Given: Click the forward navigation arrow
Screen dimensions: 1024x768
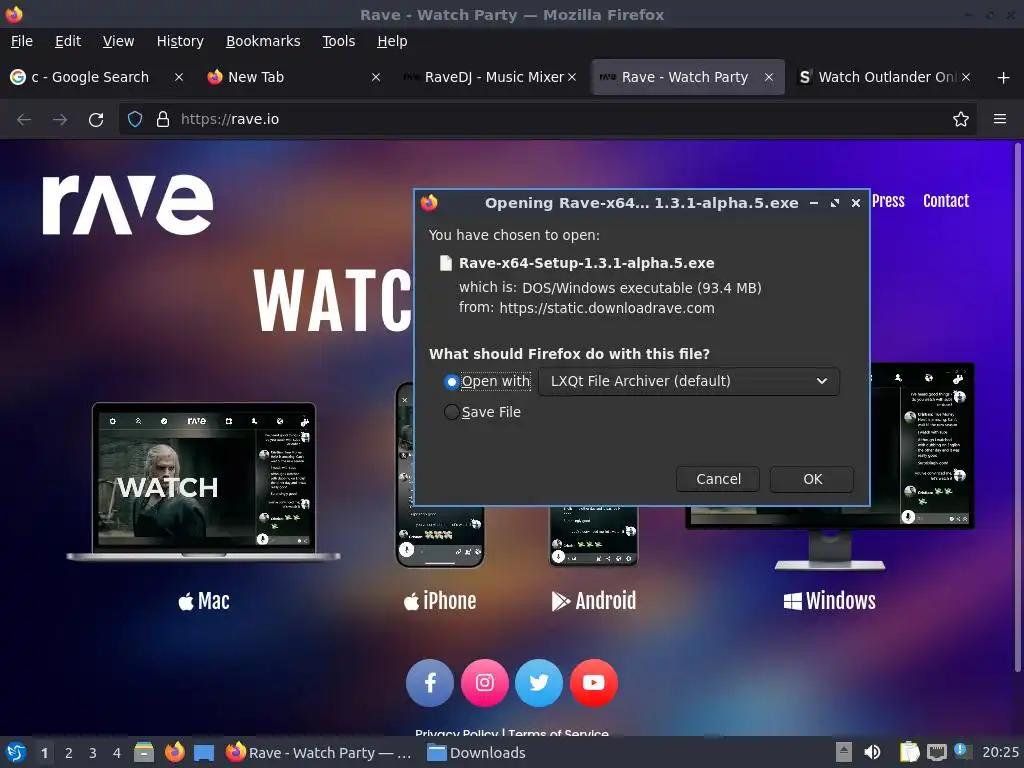Looking at the screenshot, I should (60, 120).
